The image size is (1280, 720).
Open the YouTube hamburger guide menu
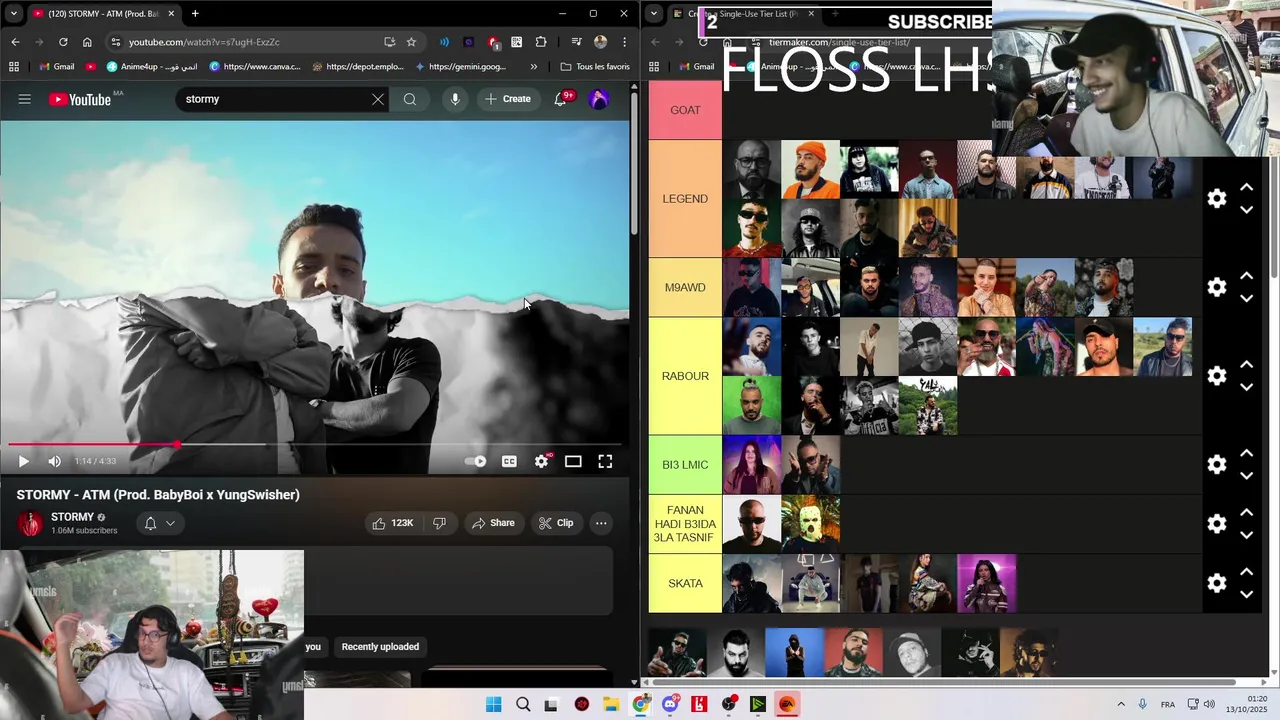pyautogui.click(x=25, y=99)
